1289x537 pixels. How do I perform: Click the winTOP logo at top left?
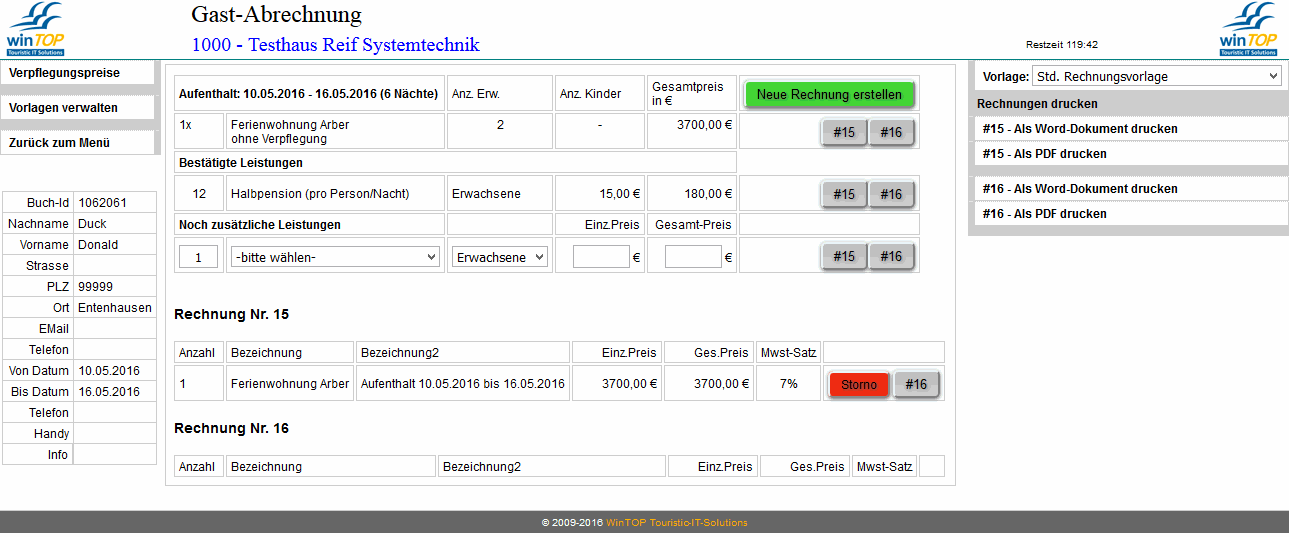[x=35, y=29]
